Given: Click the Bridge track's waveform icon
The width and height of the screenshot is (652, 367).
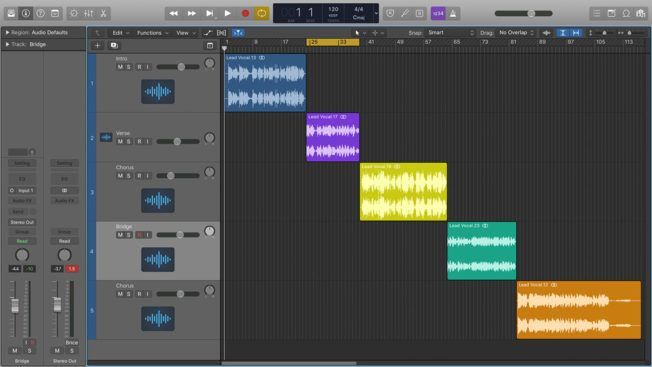Looking at the screenshot, I should pyautogui.click(x=158, y=259).
